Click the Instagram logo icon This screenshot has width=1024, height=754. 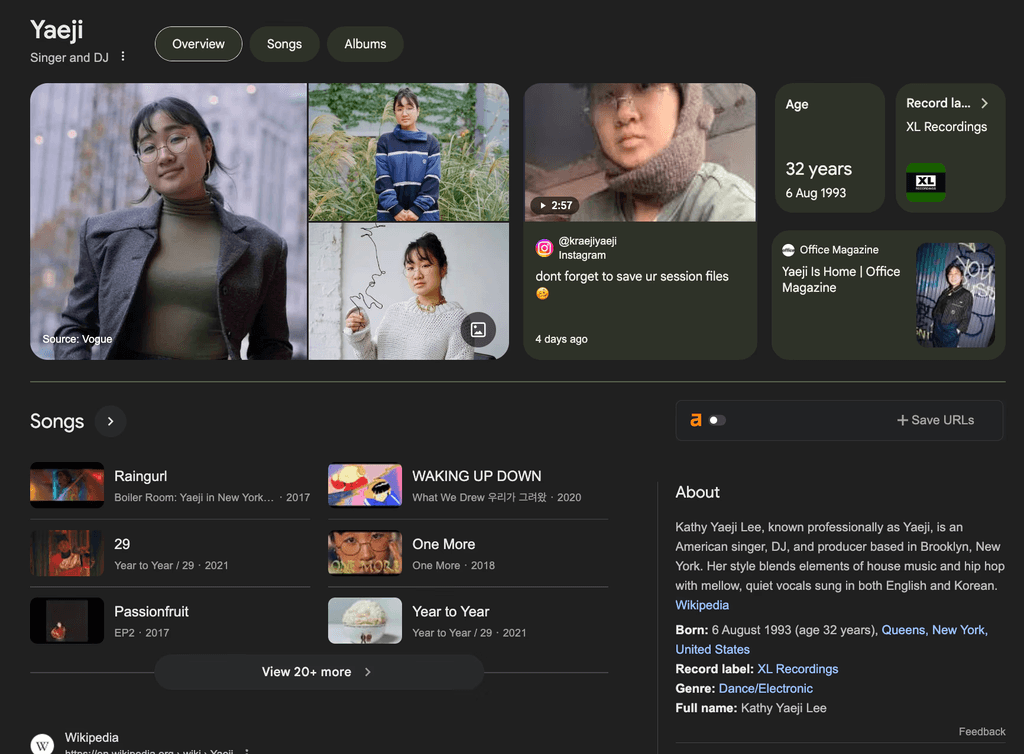point(544,248)
